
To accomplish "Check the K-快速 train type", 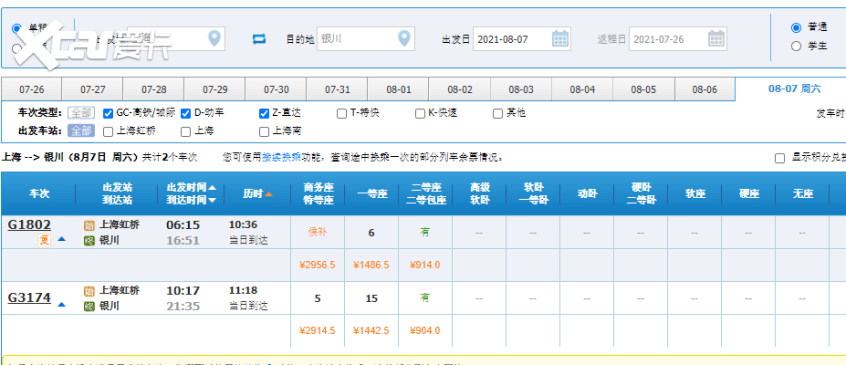I will coord(420,114).
